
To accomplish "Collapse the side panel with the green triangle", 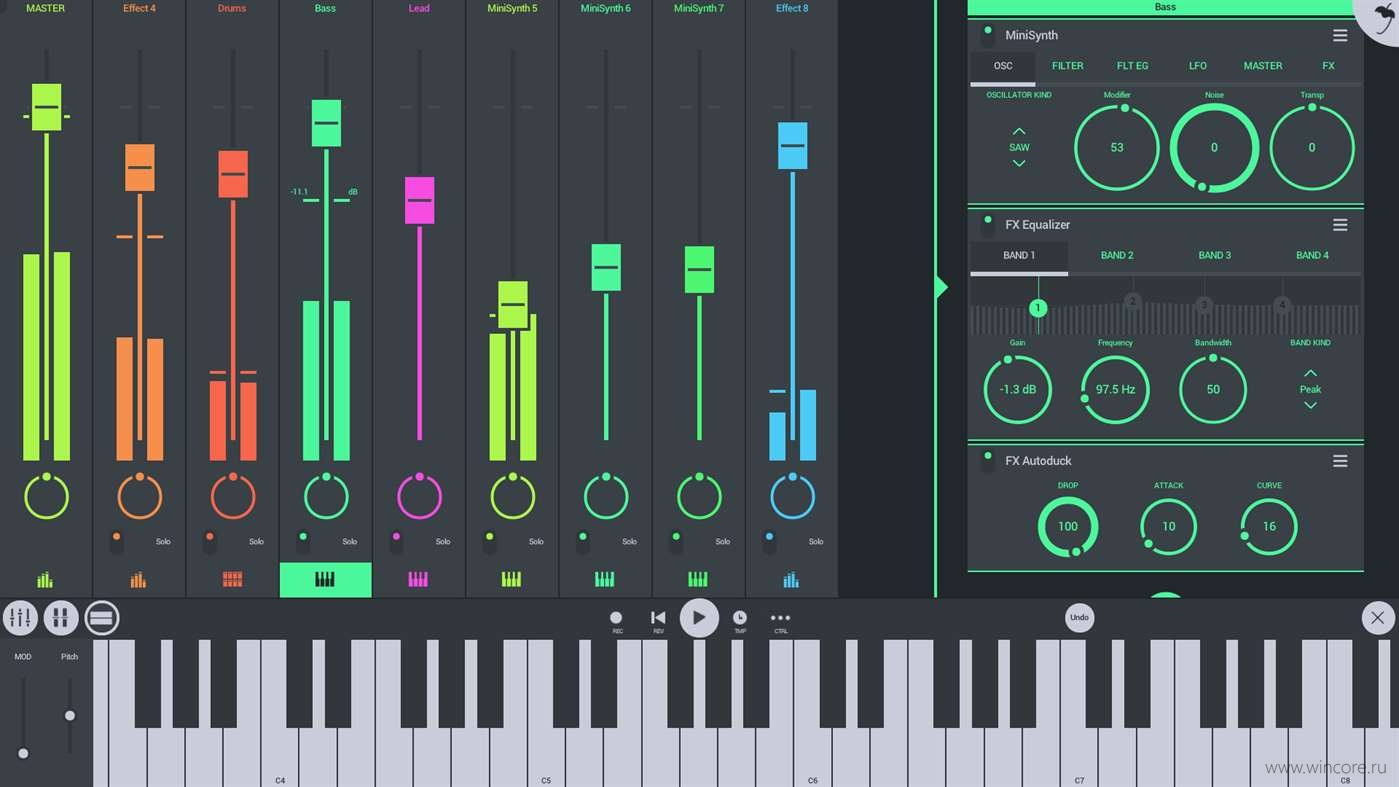I will [x=941, y=288].
